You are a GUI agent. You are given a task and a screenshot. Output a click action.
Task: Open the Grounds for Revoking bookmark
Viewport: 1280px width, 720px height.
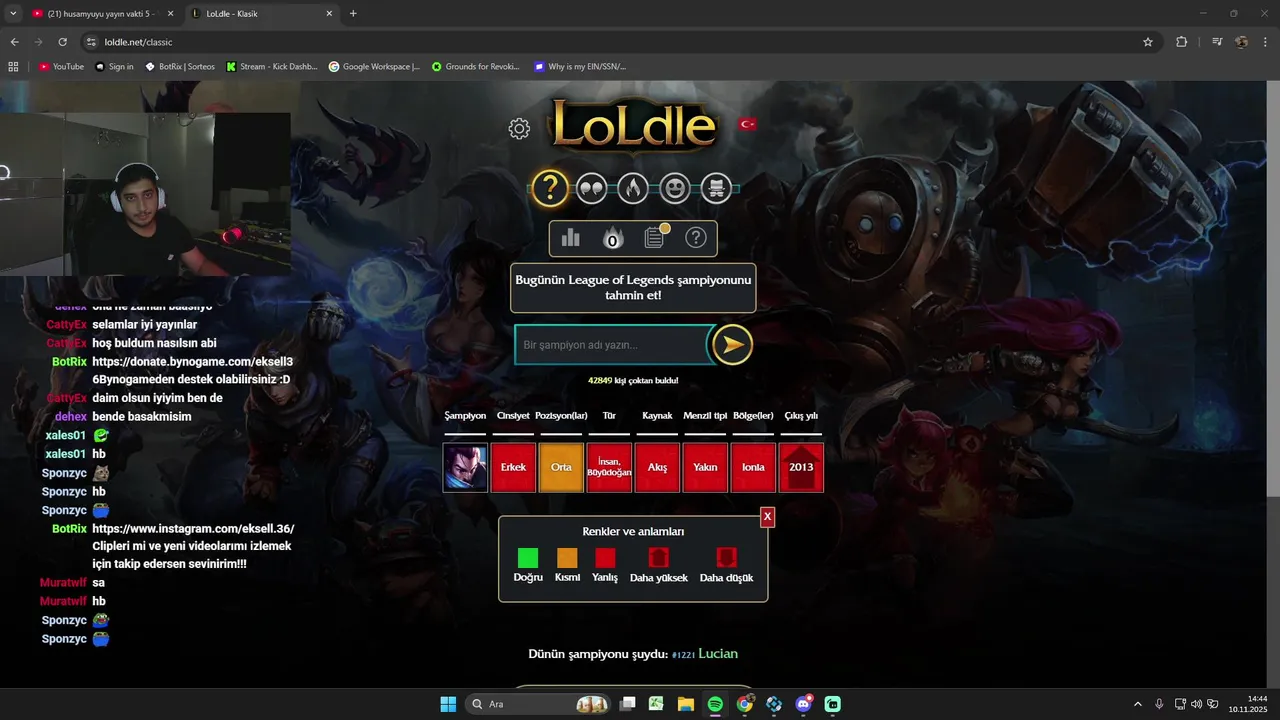(475, 67)
